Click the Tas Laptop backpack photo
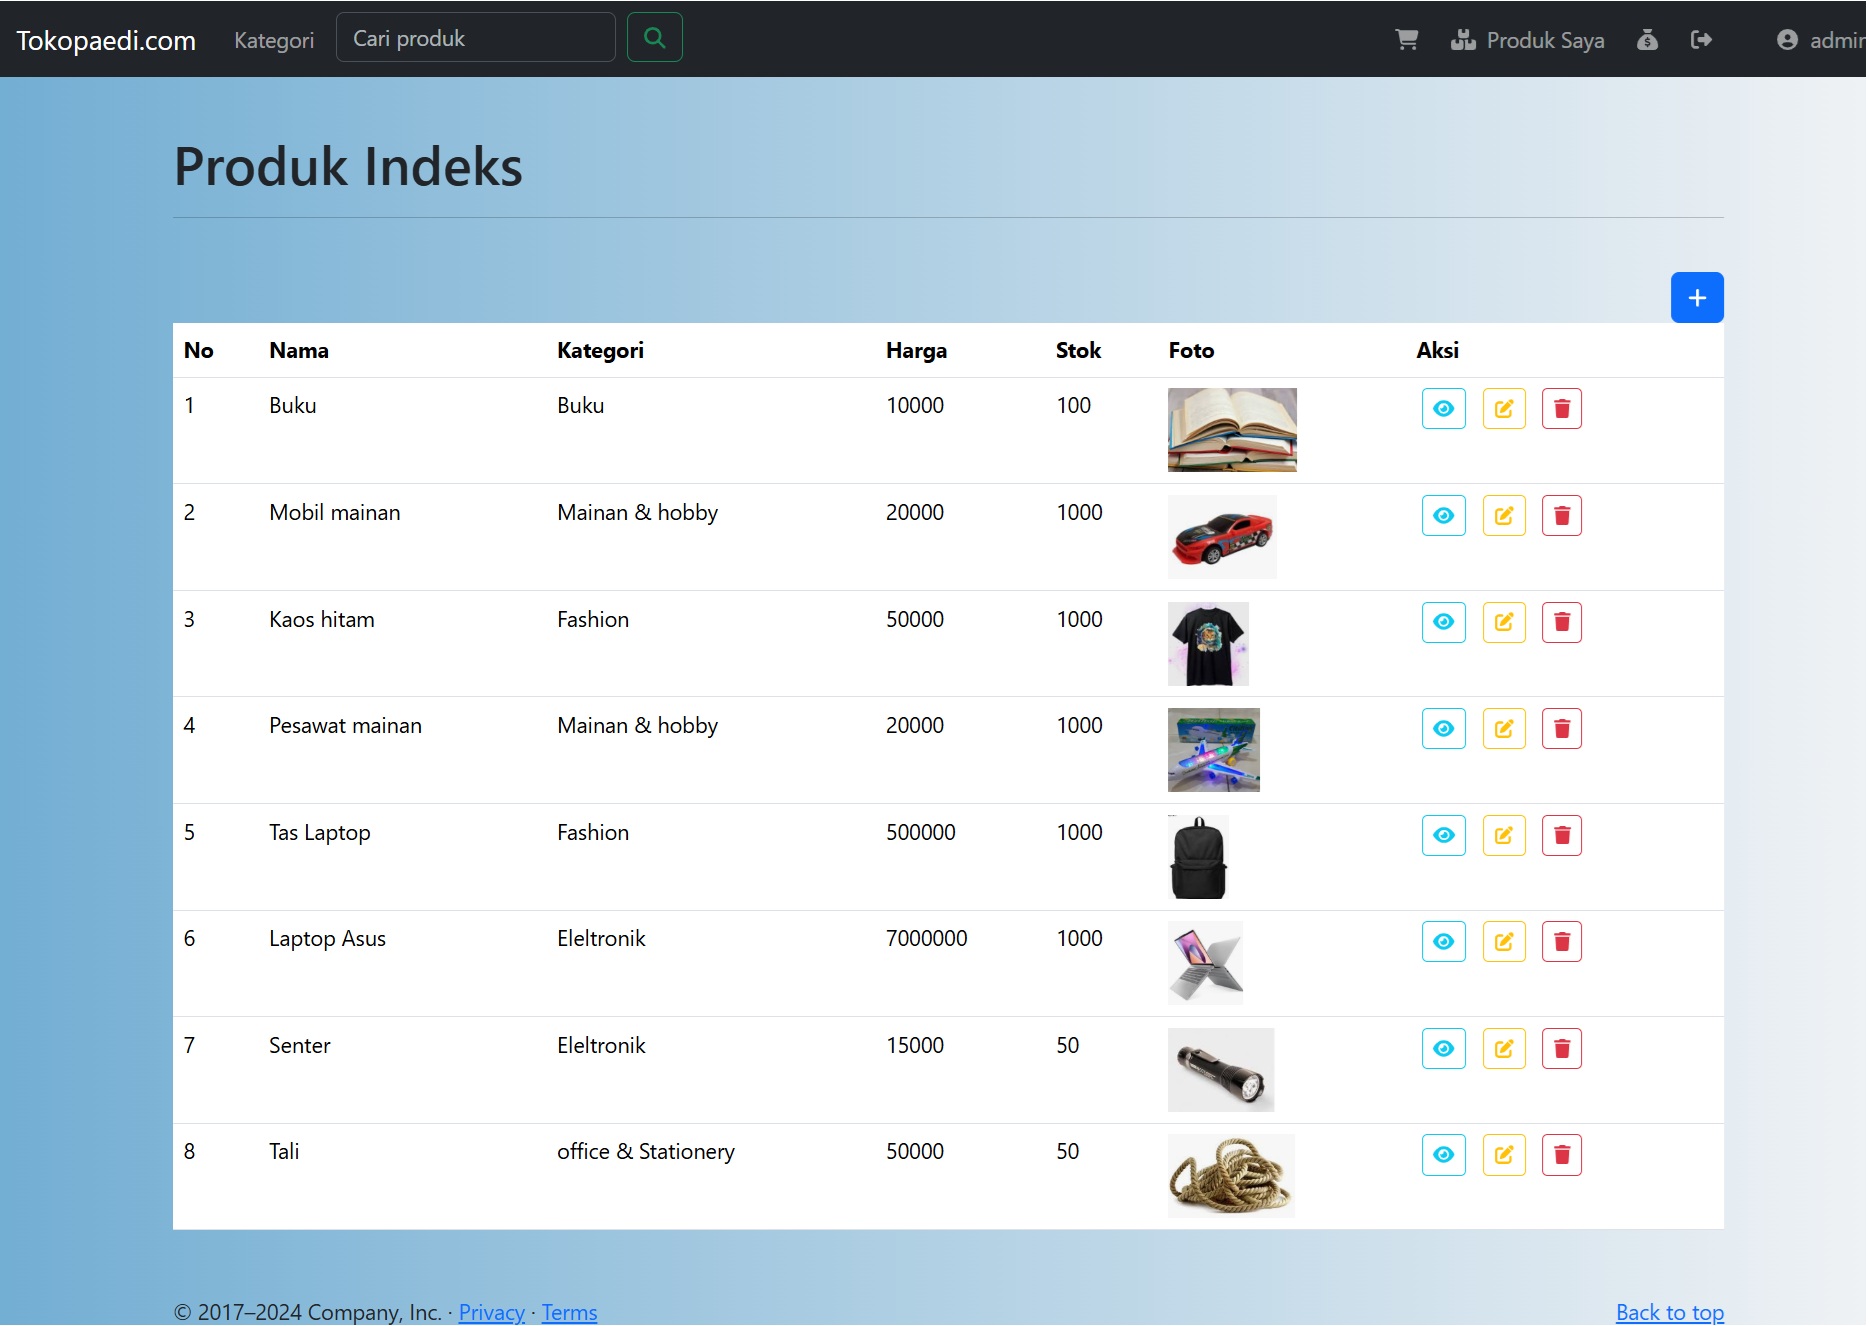 (1198, 857)
